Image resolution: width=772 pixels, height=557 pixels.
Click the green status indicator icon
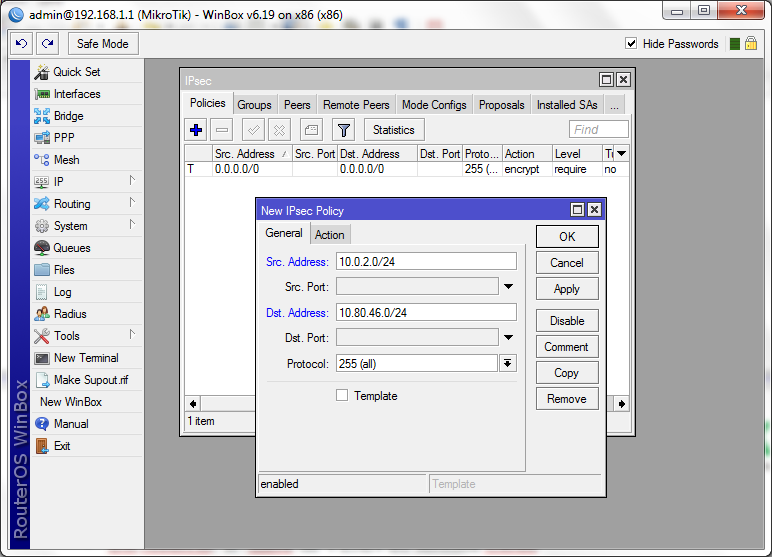(x=735, y=44)
